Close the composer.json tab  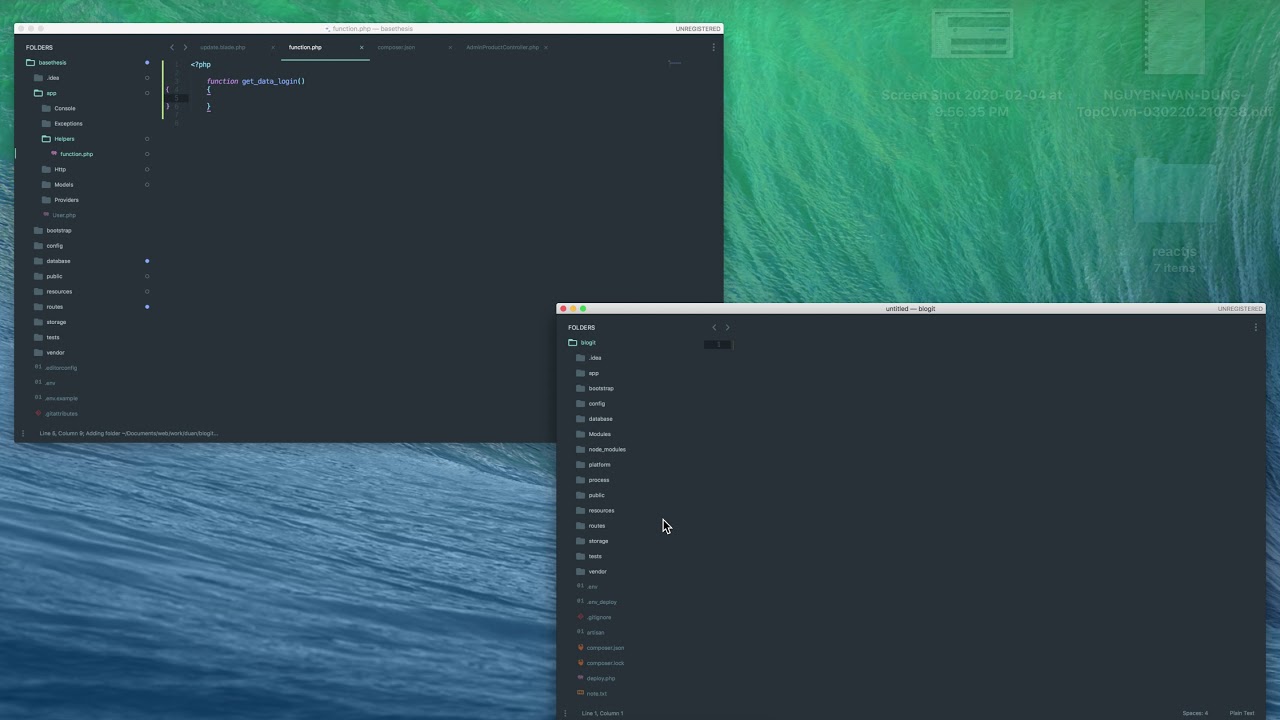click(450, 47)
